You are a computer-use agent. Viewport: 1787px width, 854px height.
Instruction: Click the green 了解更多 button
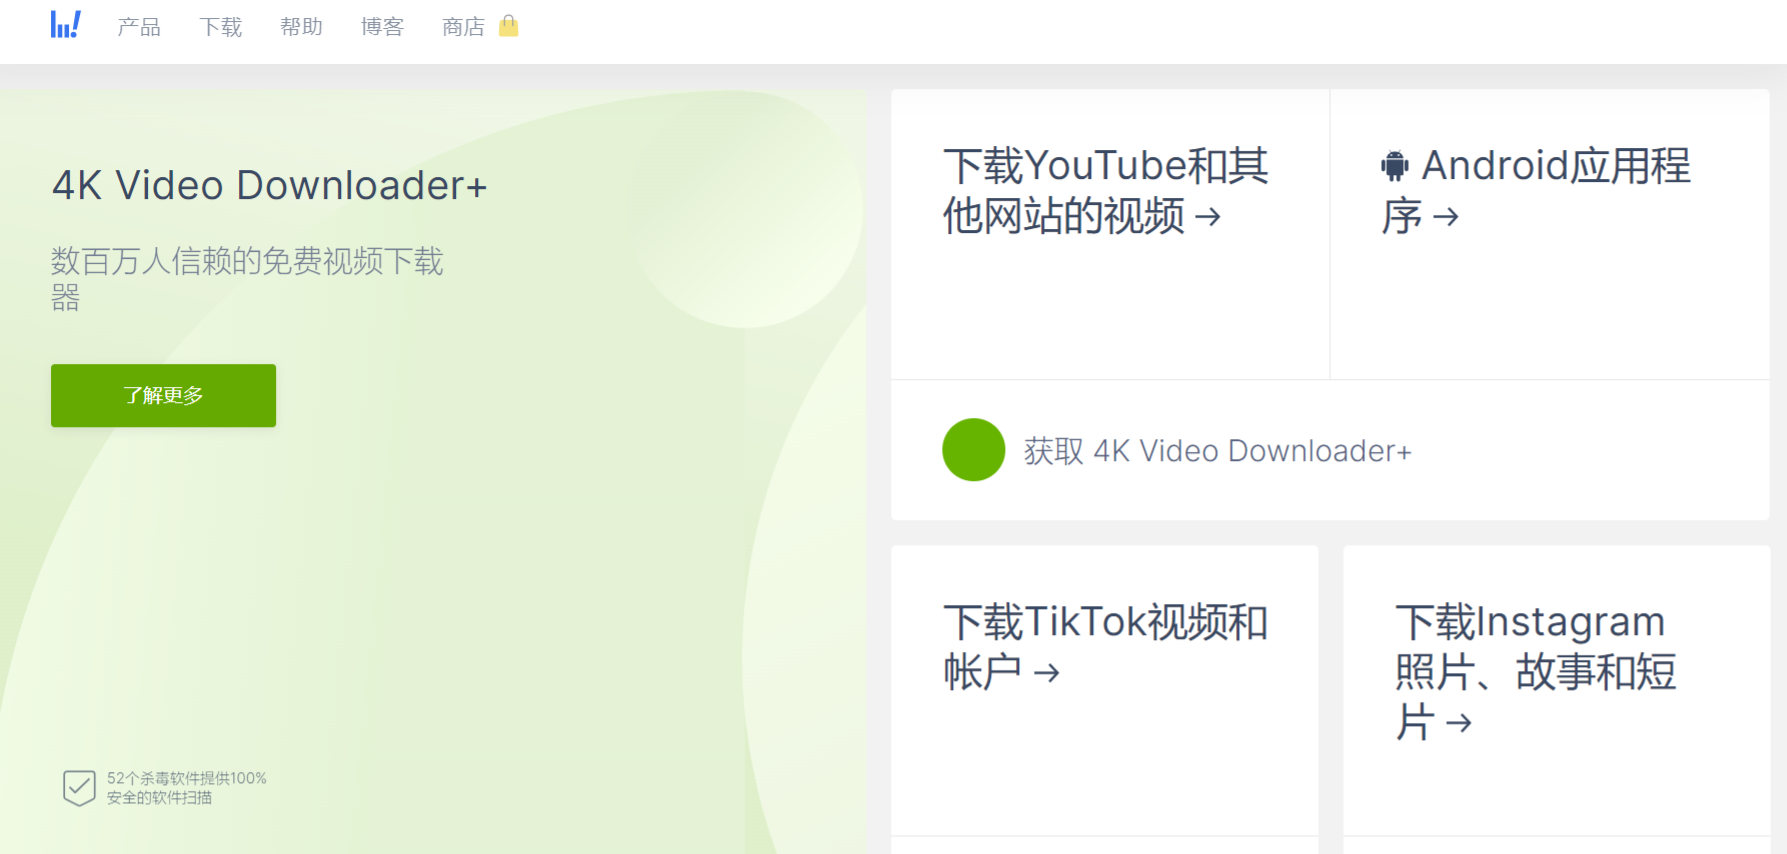163,395
